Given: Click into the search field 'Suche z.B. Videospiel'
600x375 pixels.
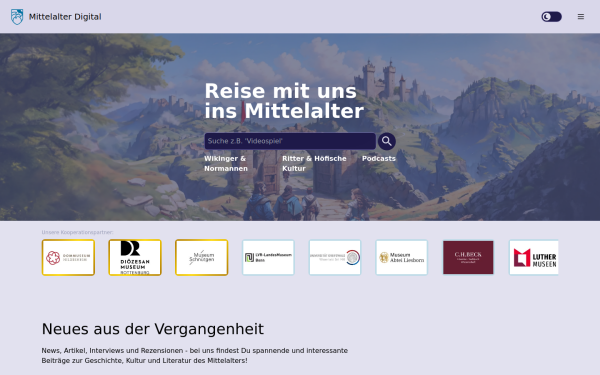Looking at the screenshot, I should [290, 141].
